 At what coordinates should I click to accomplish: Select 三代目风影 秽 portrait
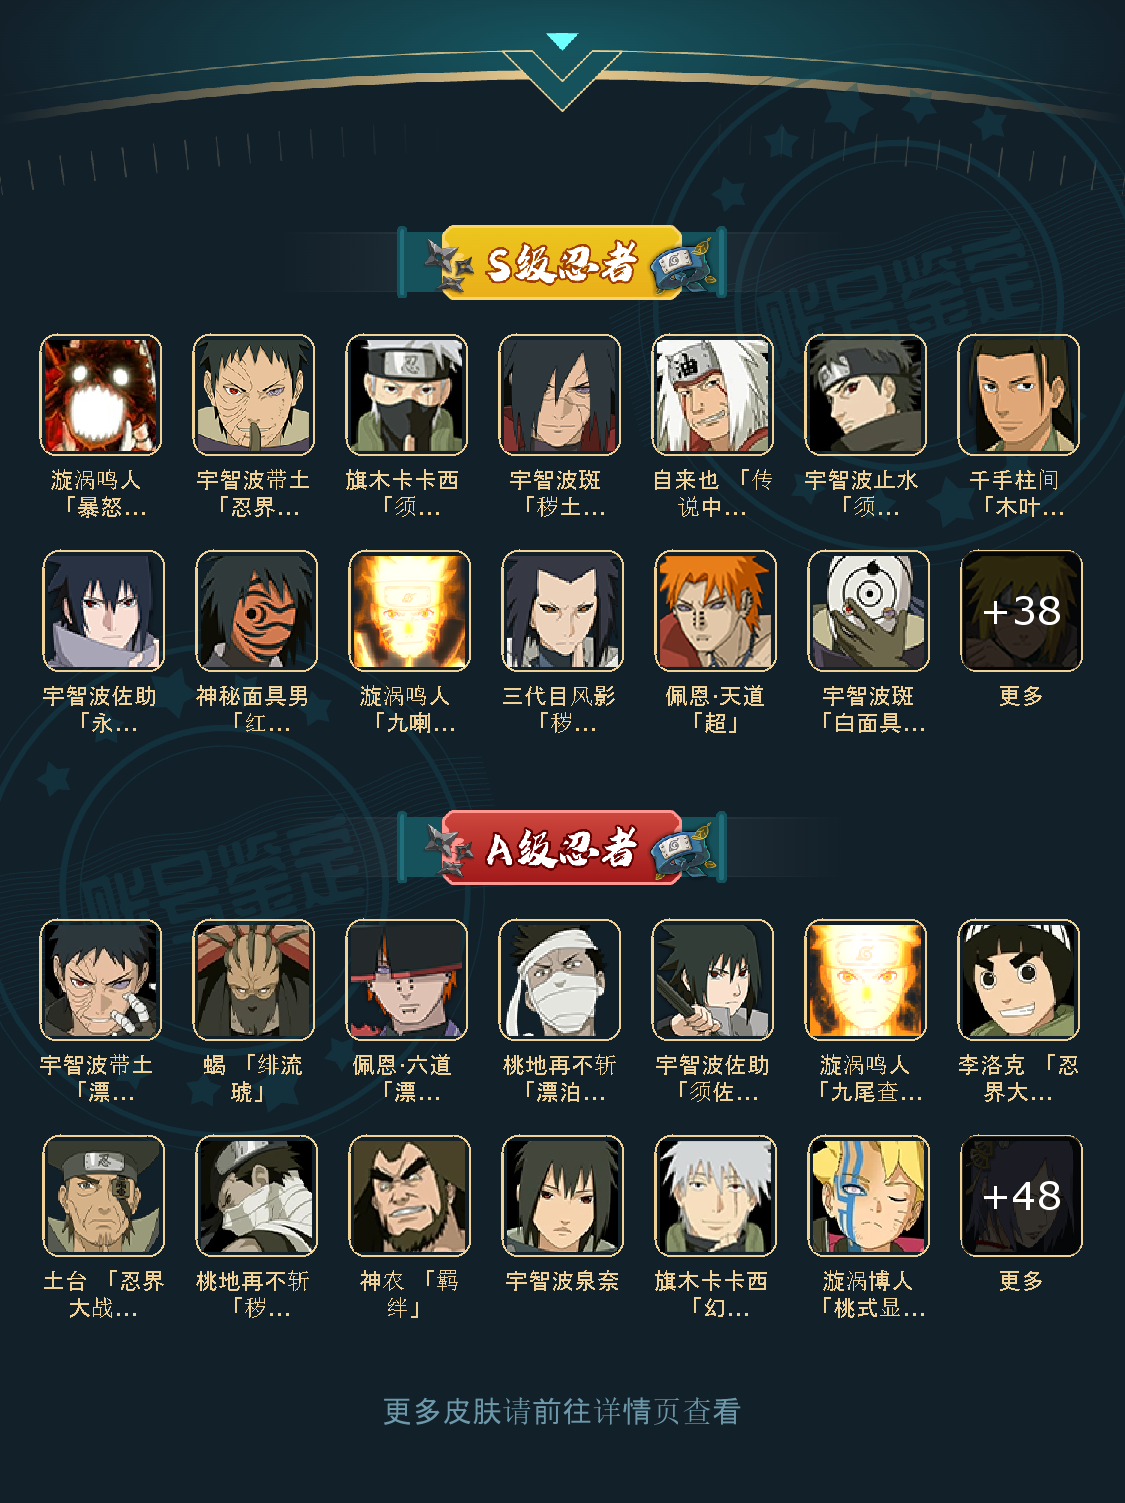click(x=562, y=611)
